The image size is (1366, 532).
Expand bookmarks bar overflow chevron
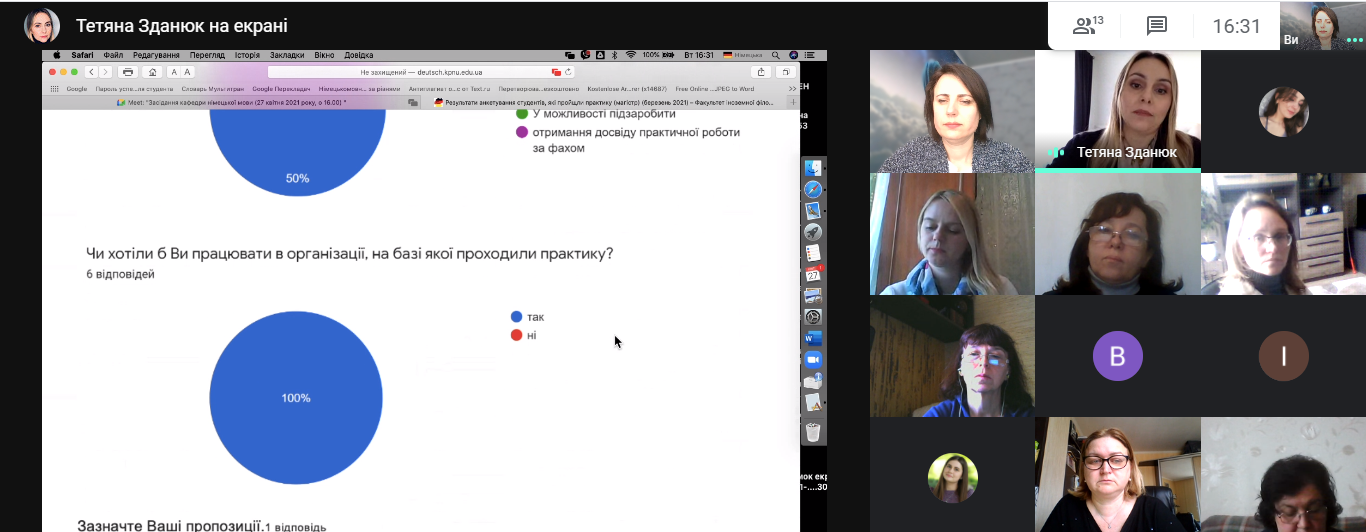click(x=793, y=88)
